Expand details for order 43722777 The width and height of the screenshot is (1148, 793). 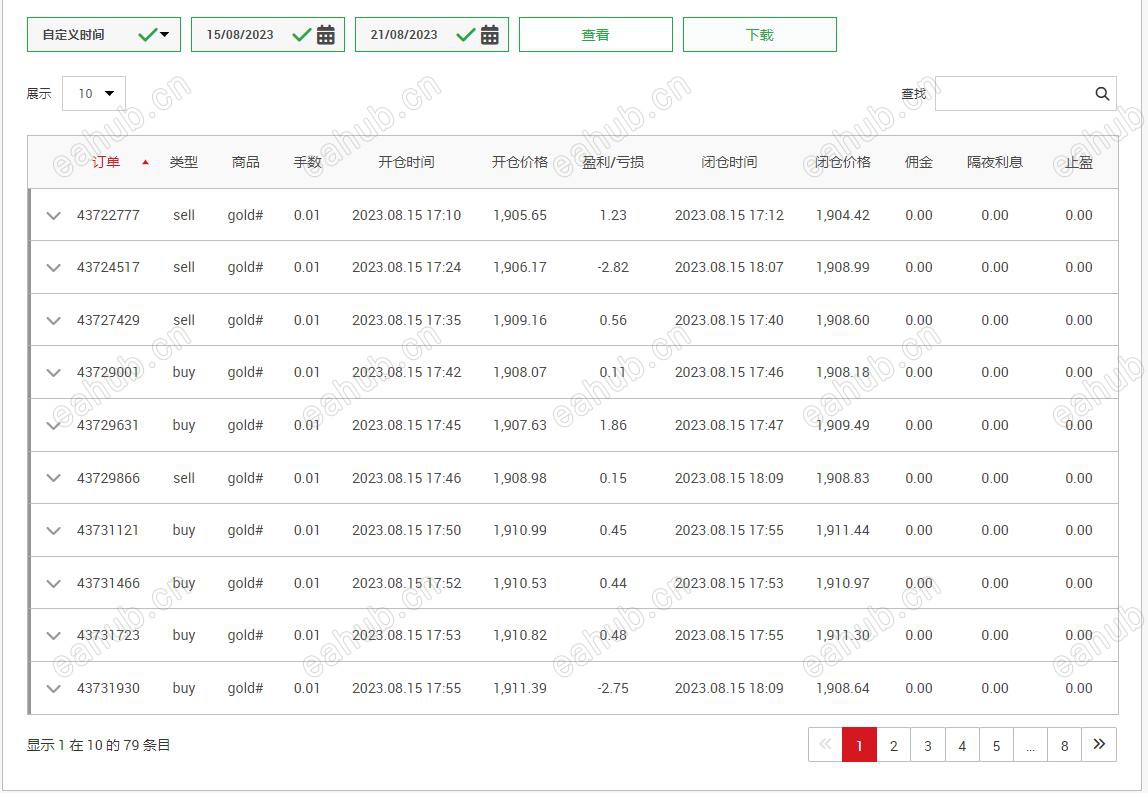click(x=53, y=214)
